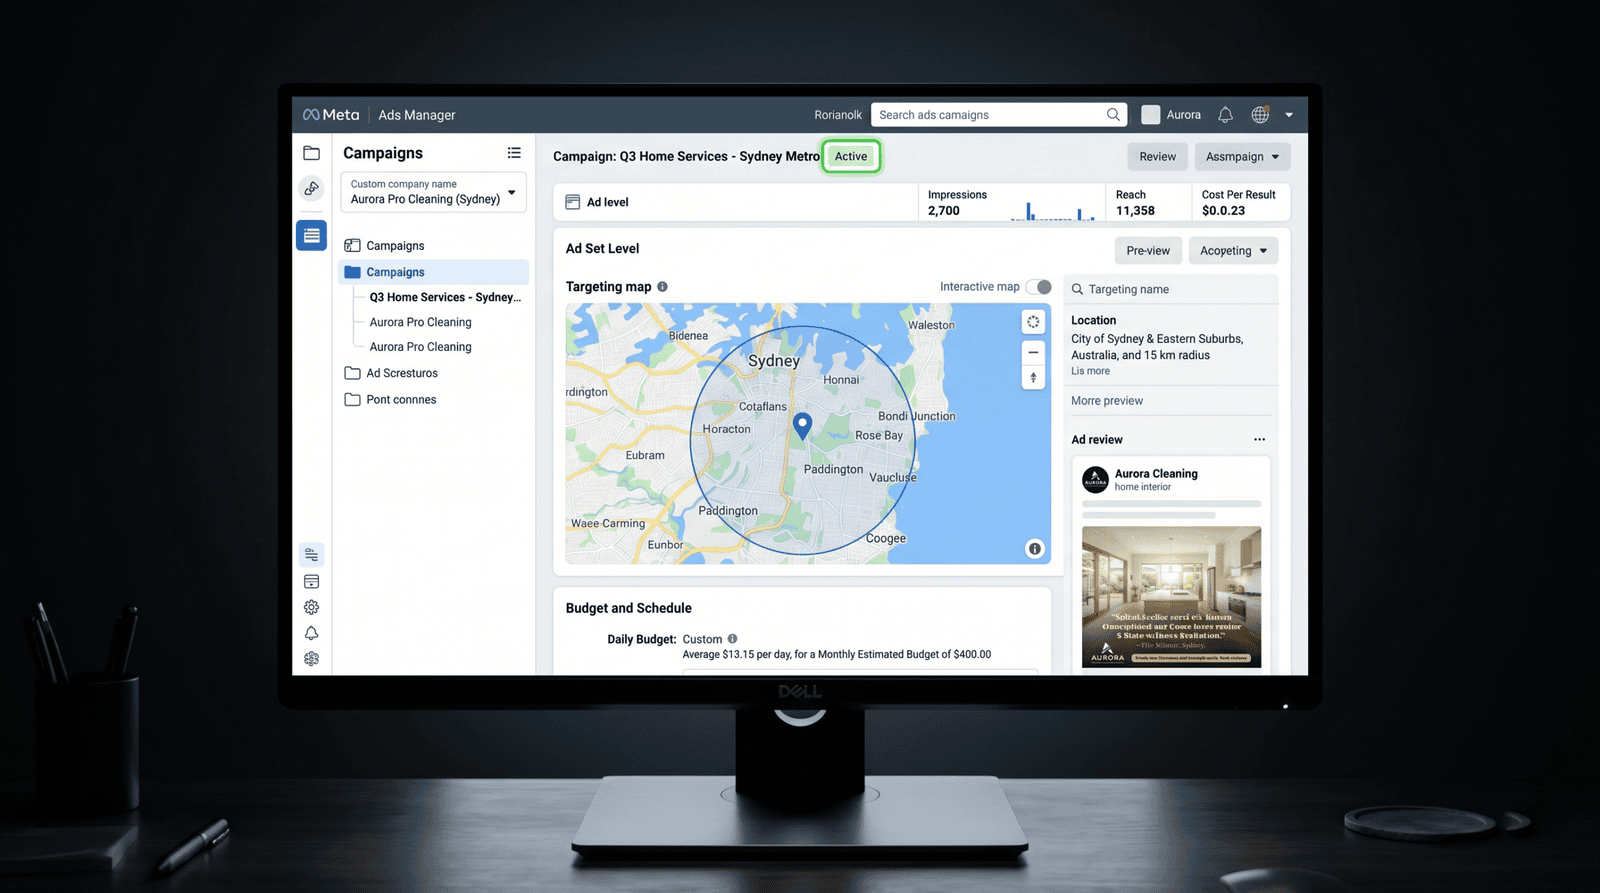Click the magnifier icon in ads search box

(1113, 115)
